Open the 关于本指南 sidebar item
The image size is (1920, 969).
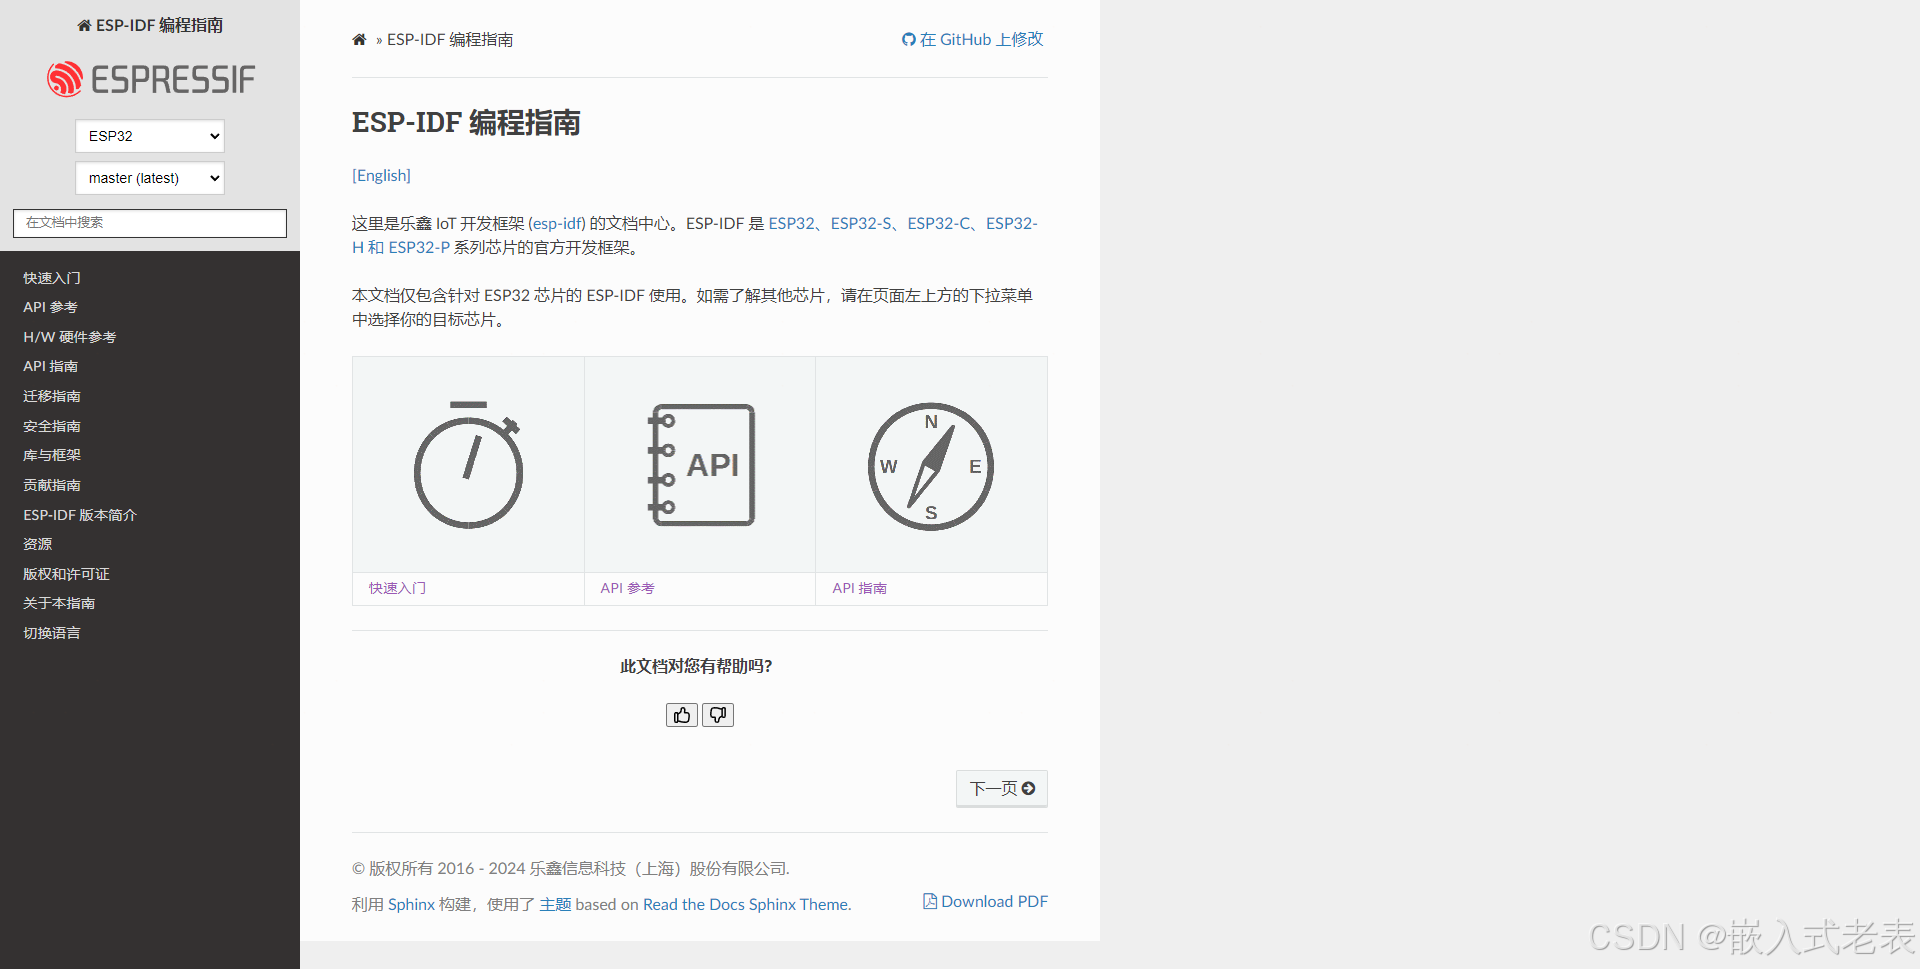pyautogui.click(x=59, y=603)
